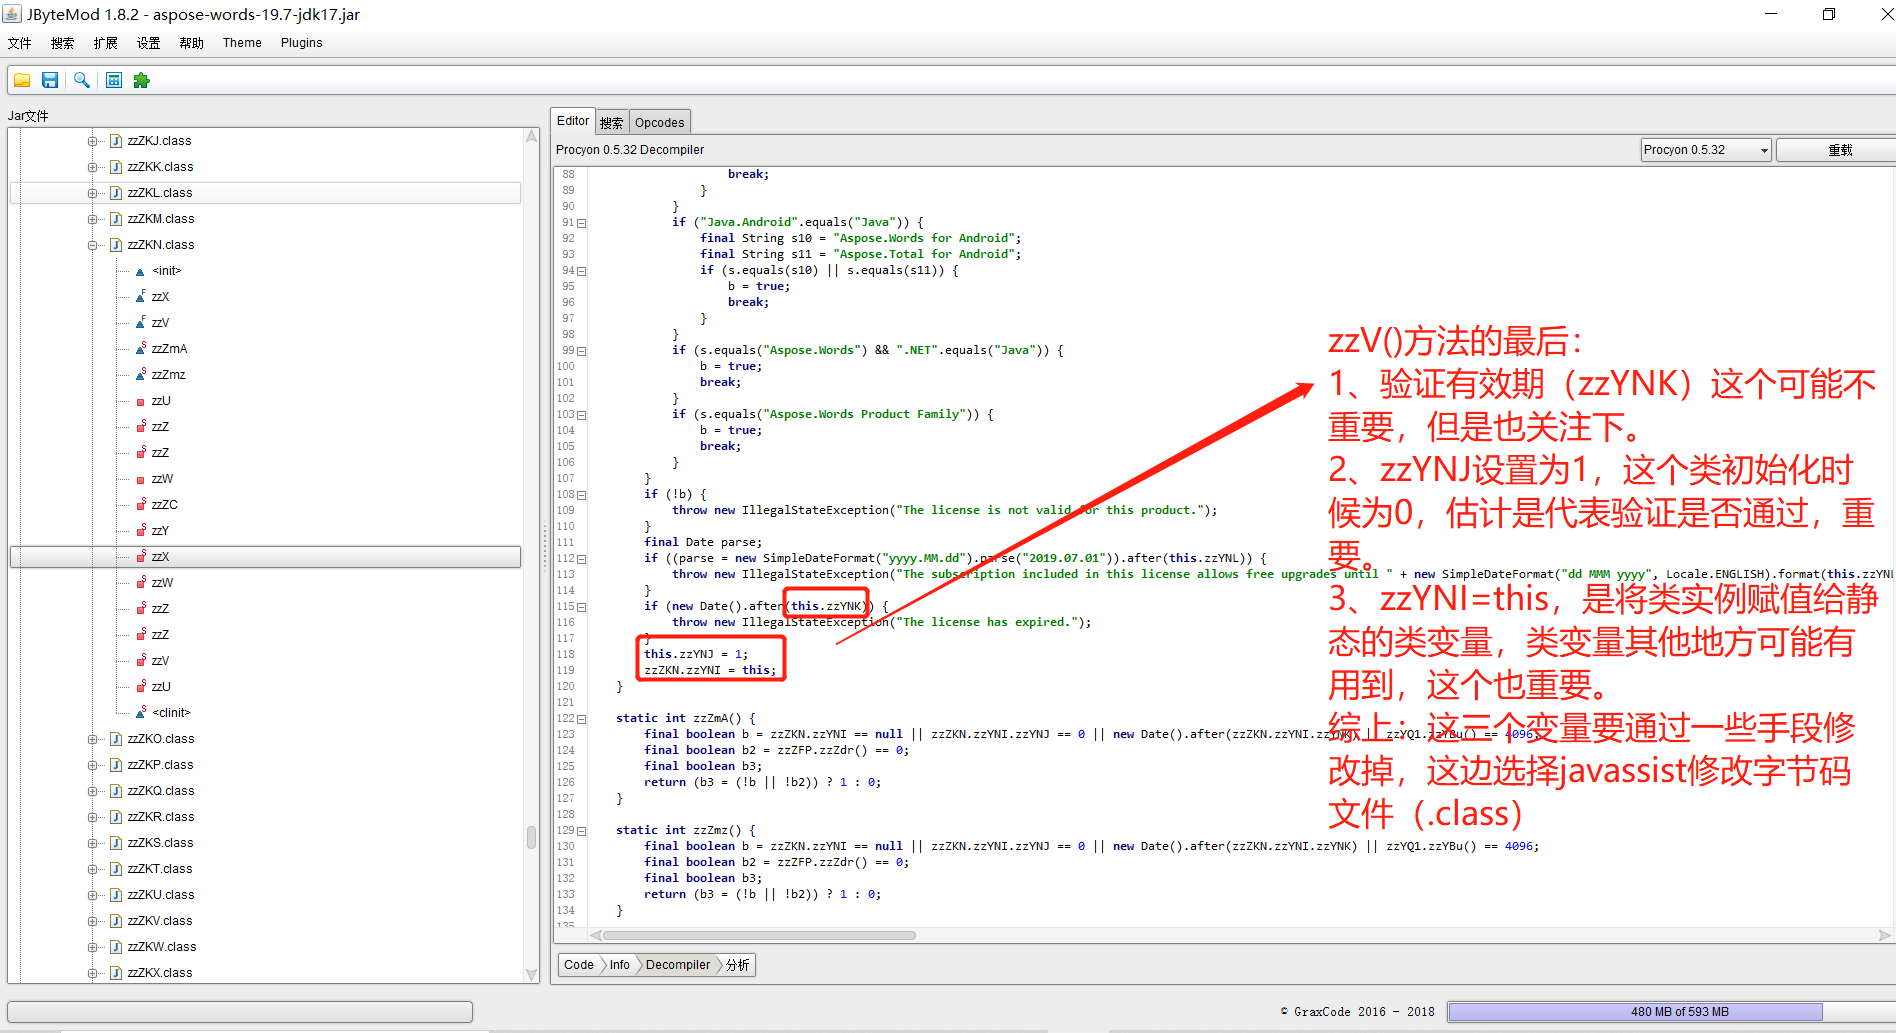Toggle code fold marker at line 122

coord(582,719)
